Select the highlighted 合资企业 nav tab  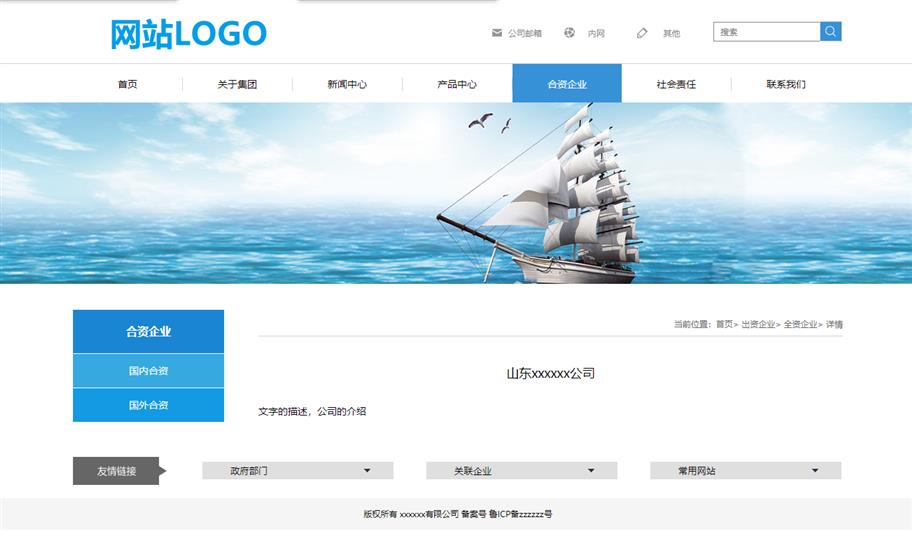[x=567, y=84]
